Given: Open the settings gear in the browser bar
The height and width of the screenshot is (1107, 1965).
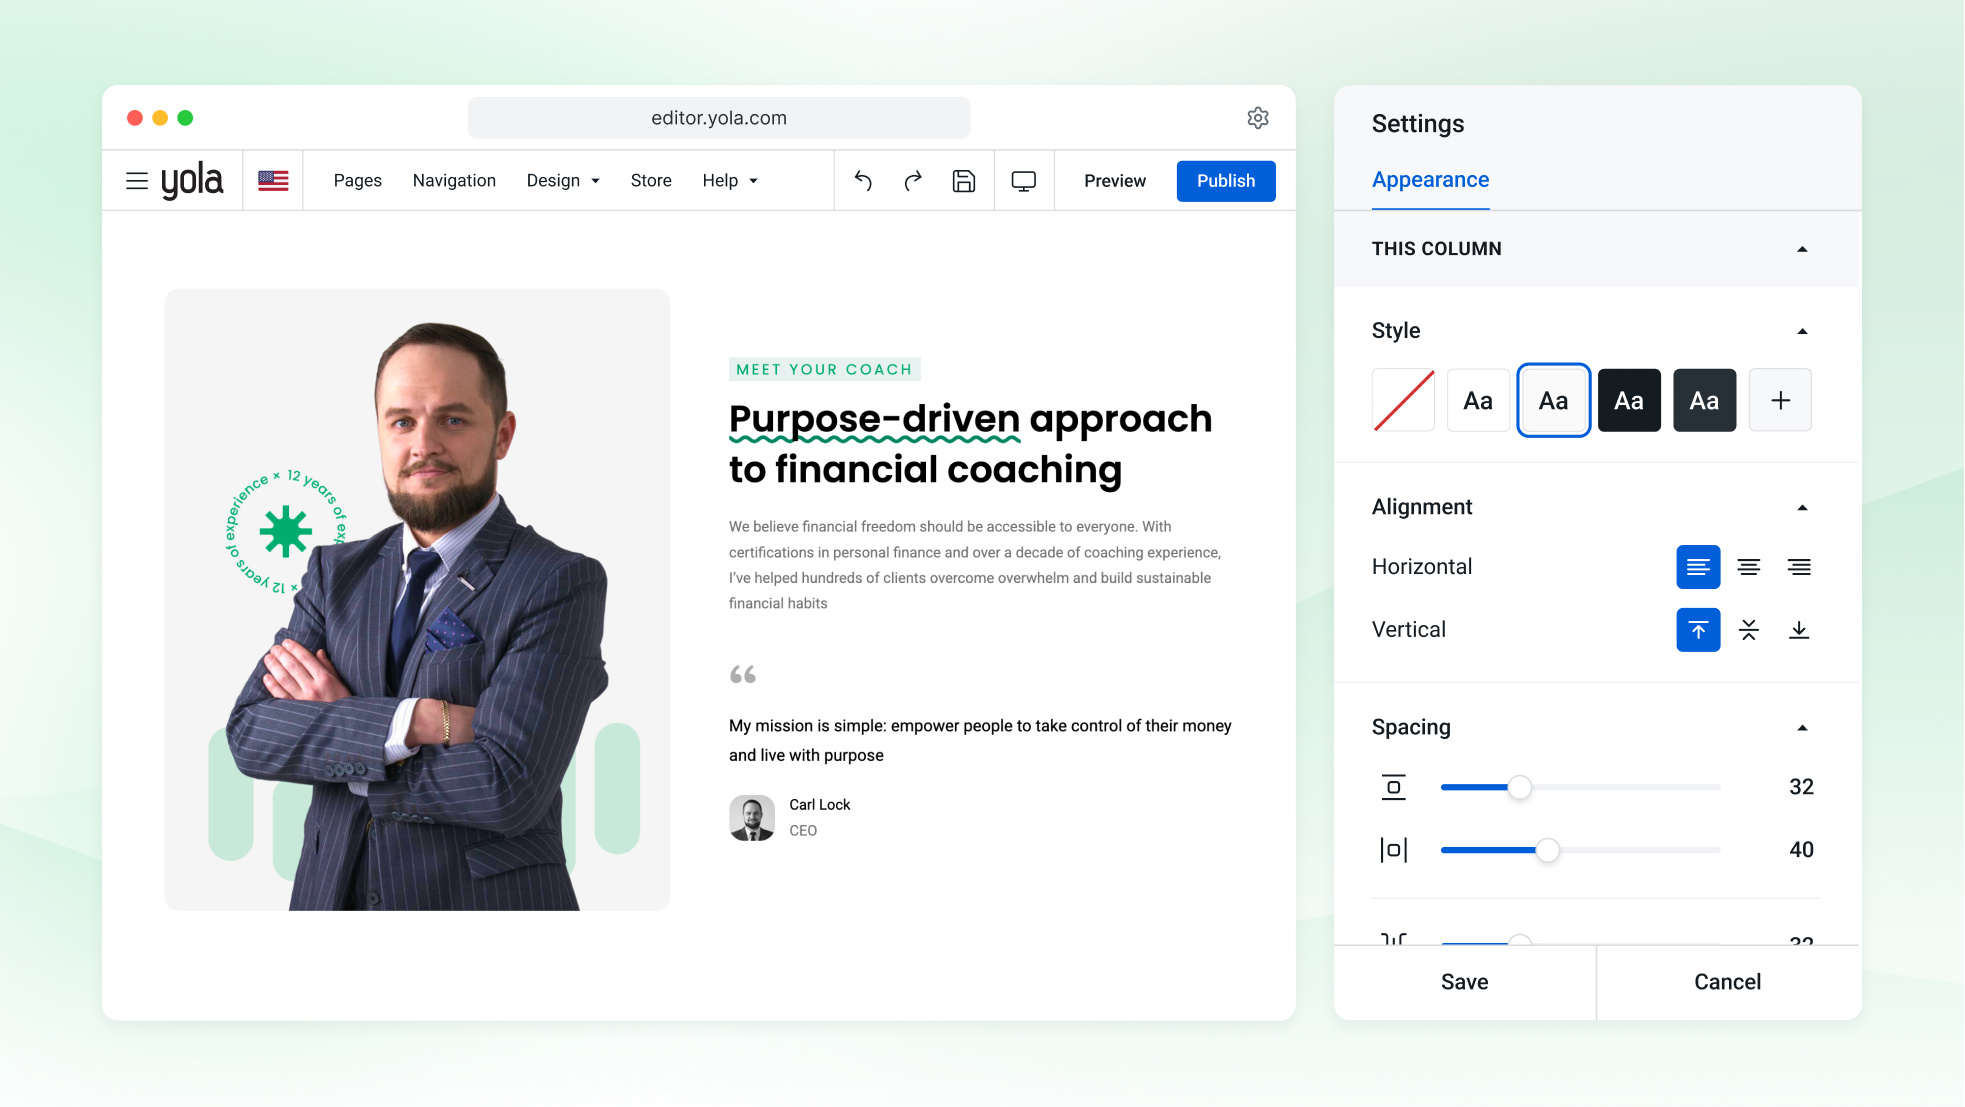Looking at the screenshot, I should coord(1258,118).
